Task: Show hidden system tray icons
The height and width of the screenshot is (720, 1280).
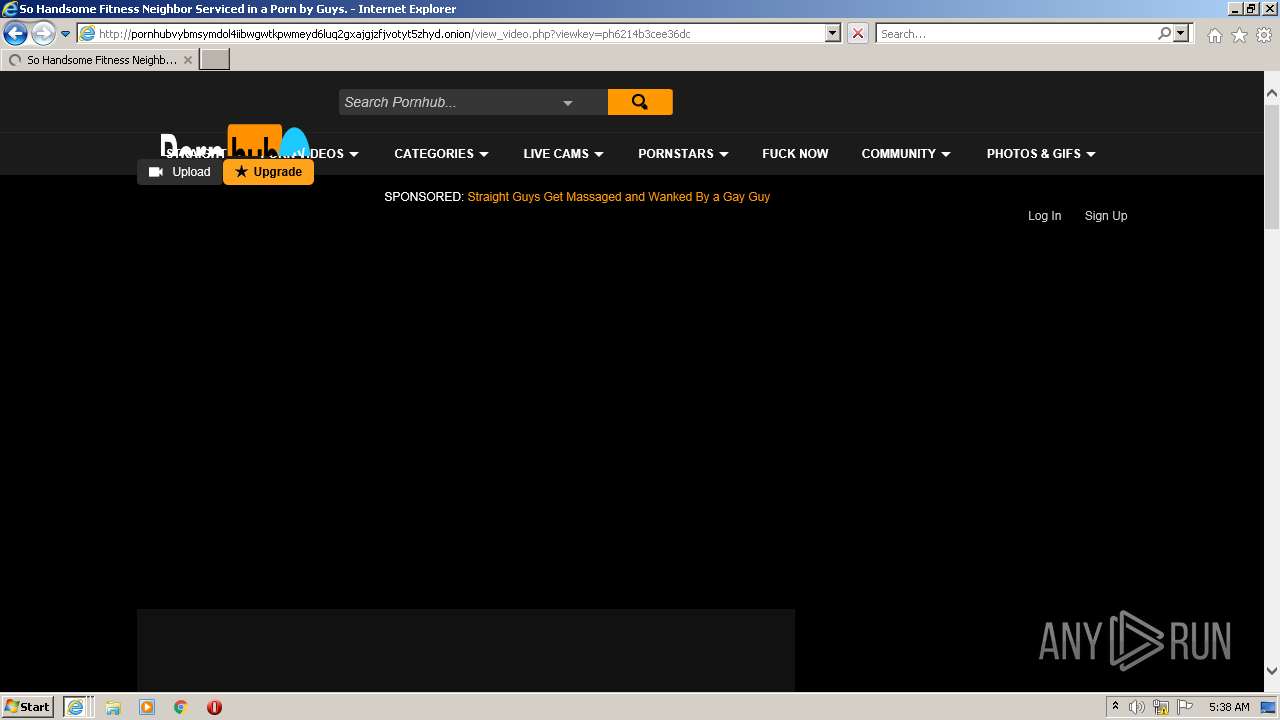Action: [x=1115, y=707]
